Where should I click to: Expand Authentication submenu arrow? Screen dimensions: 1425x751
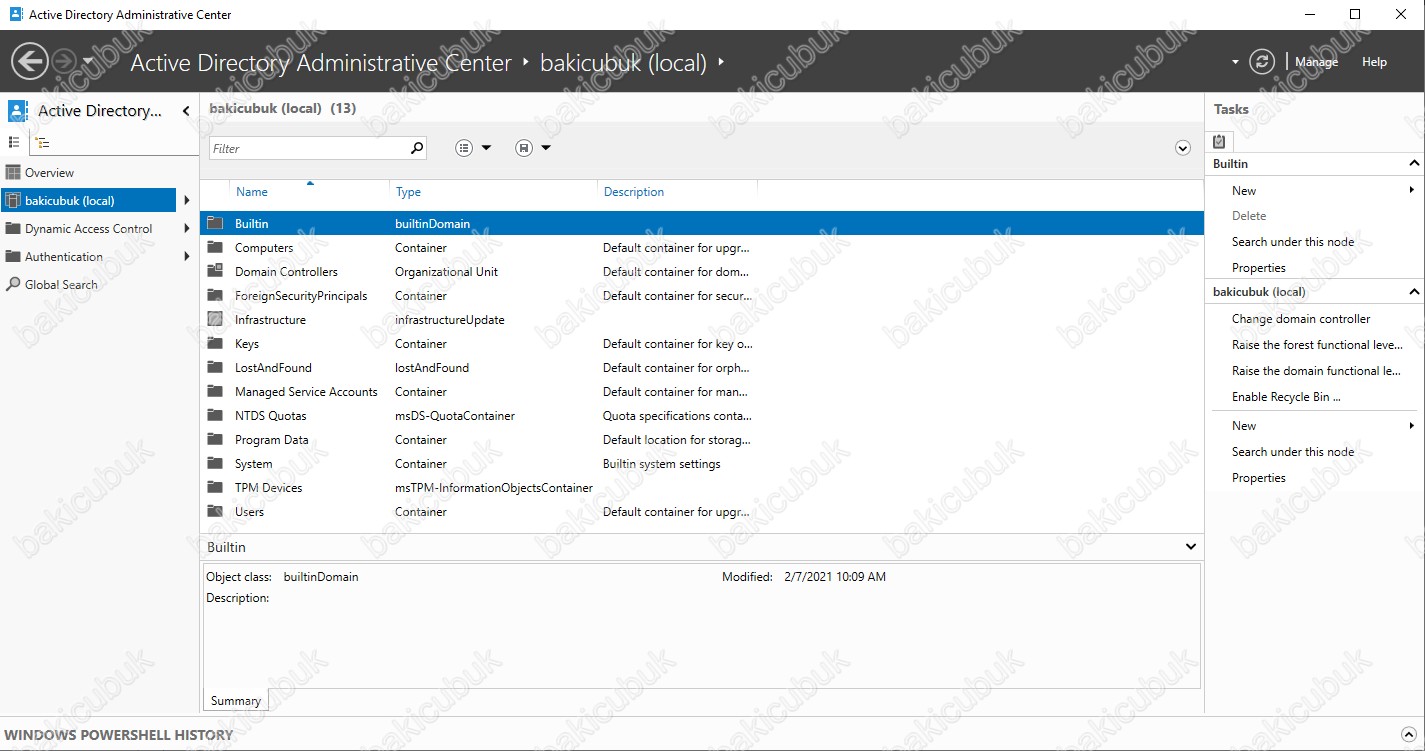[187, 257]
